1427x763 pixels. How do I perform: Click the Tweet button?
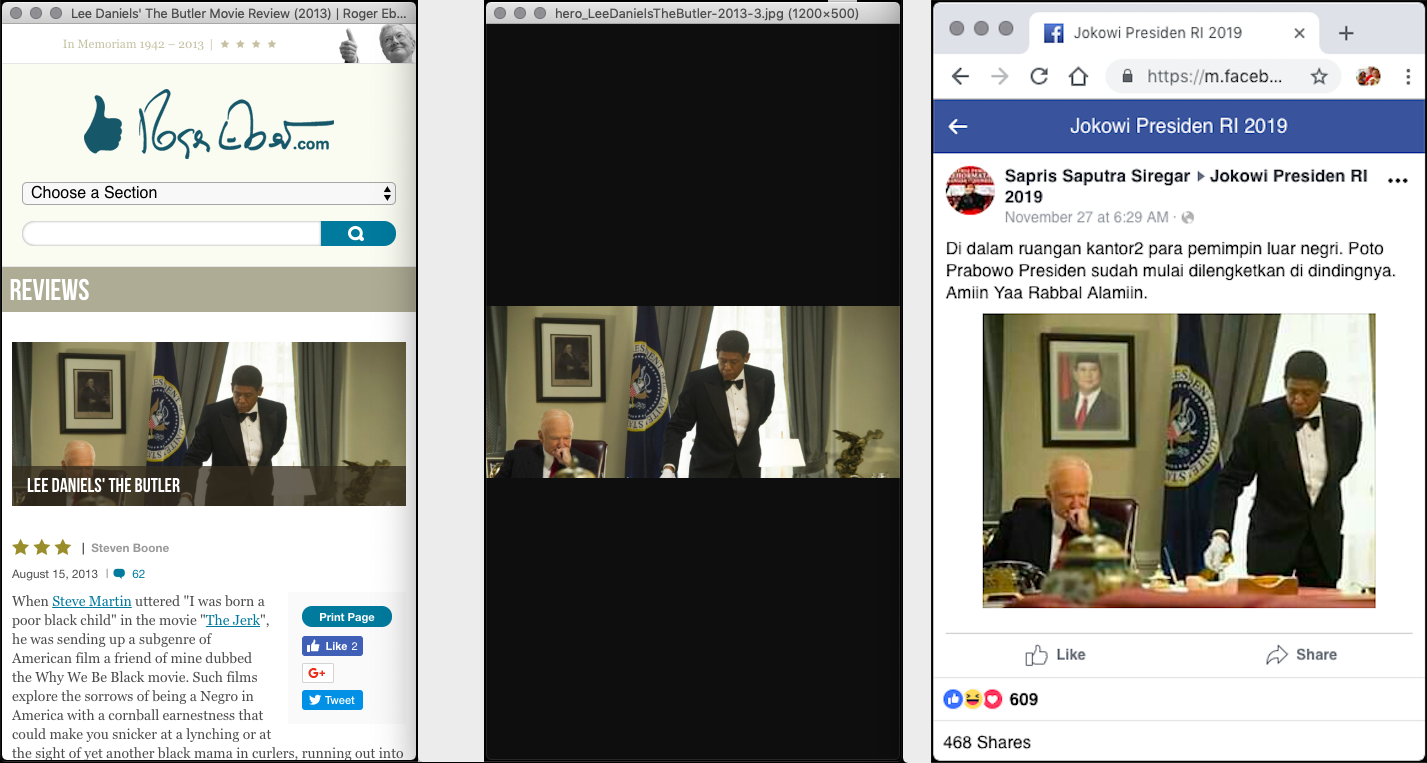332,700
